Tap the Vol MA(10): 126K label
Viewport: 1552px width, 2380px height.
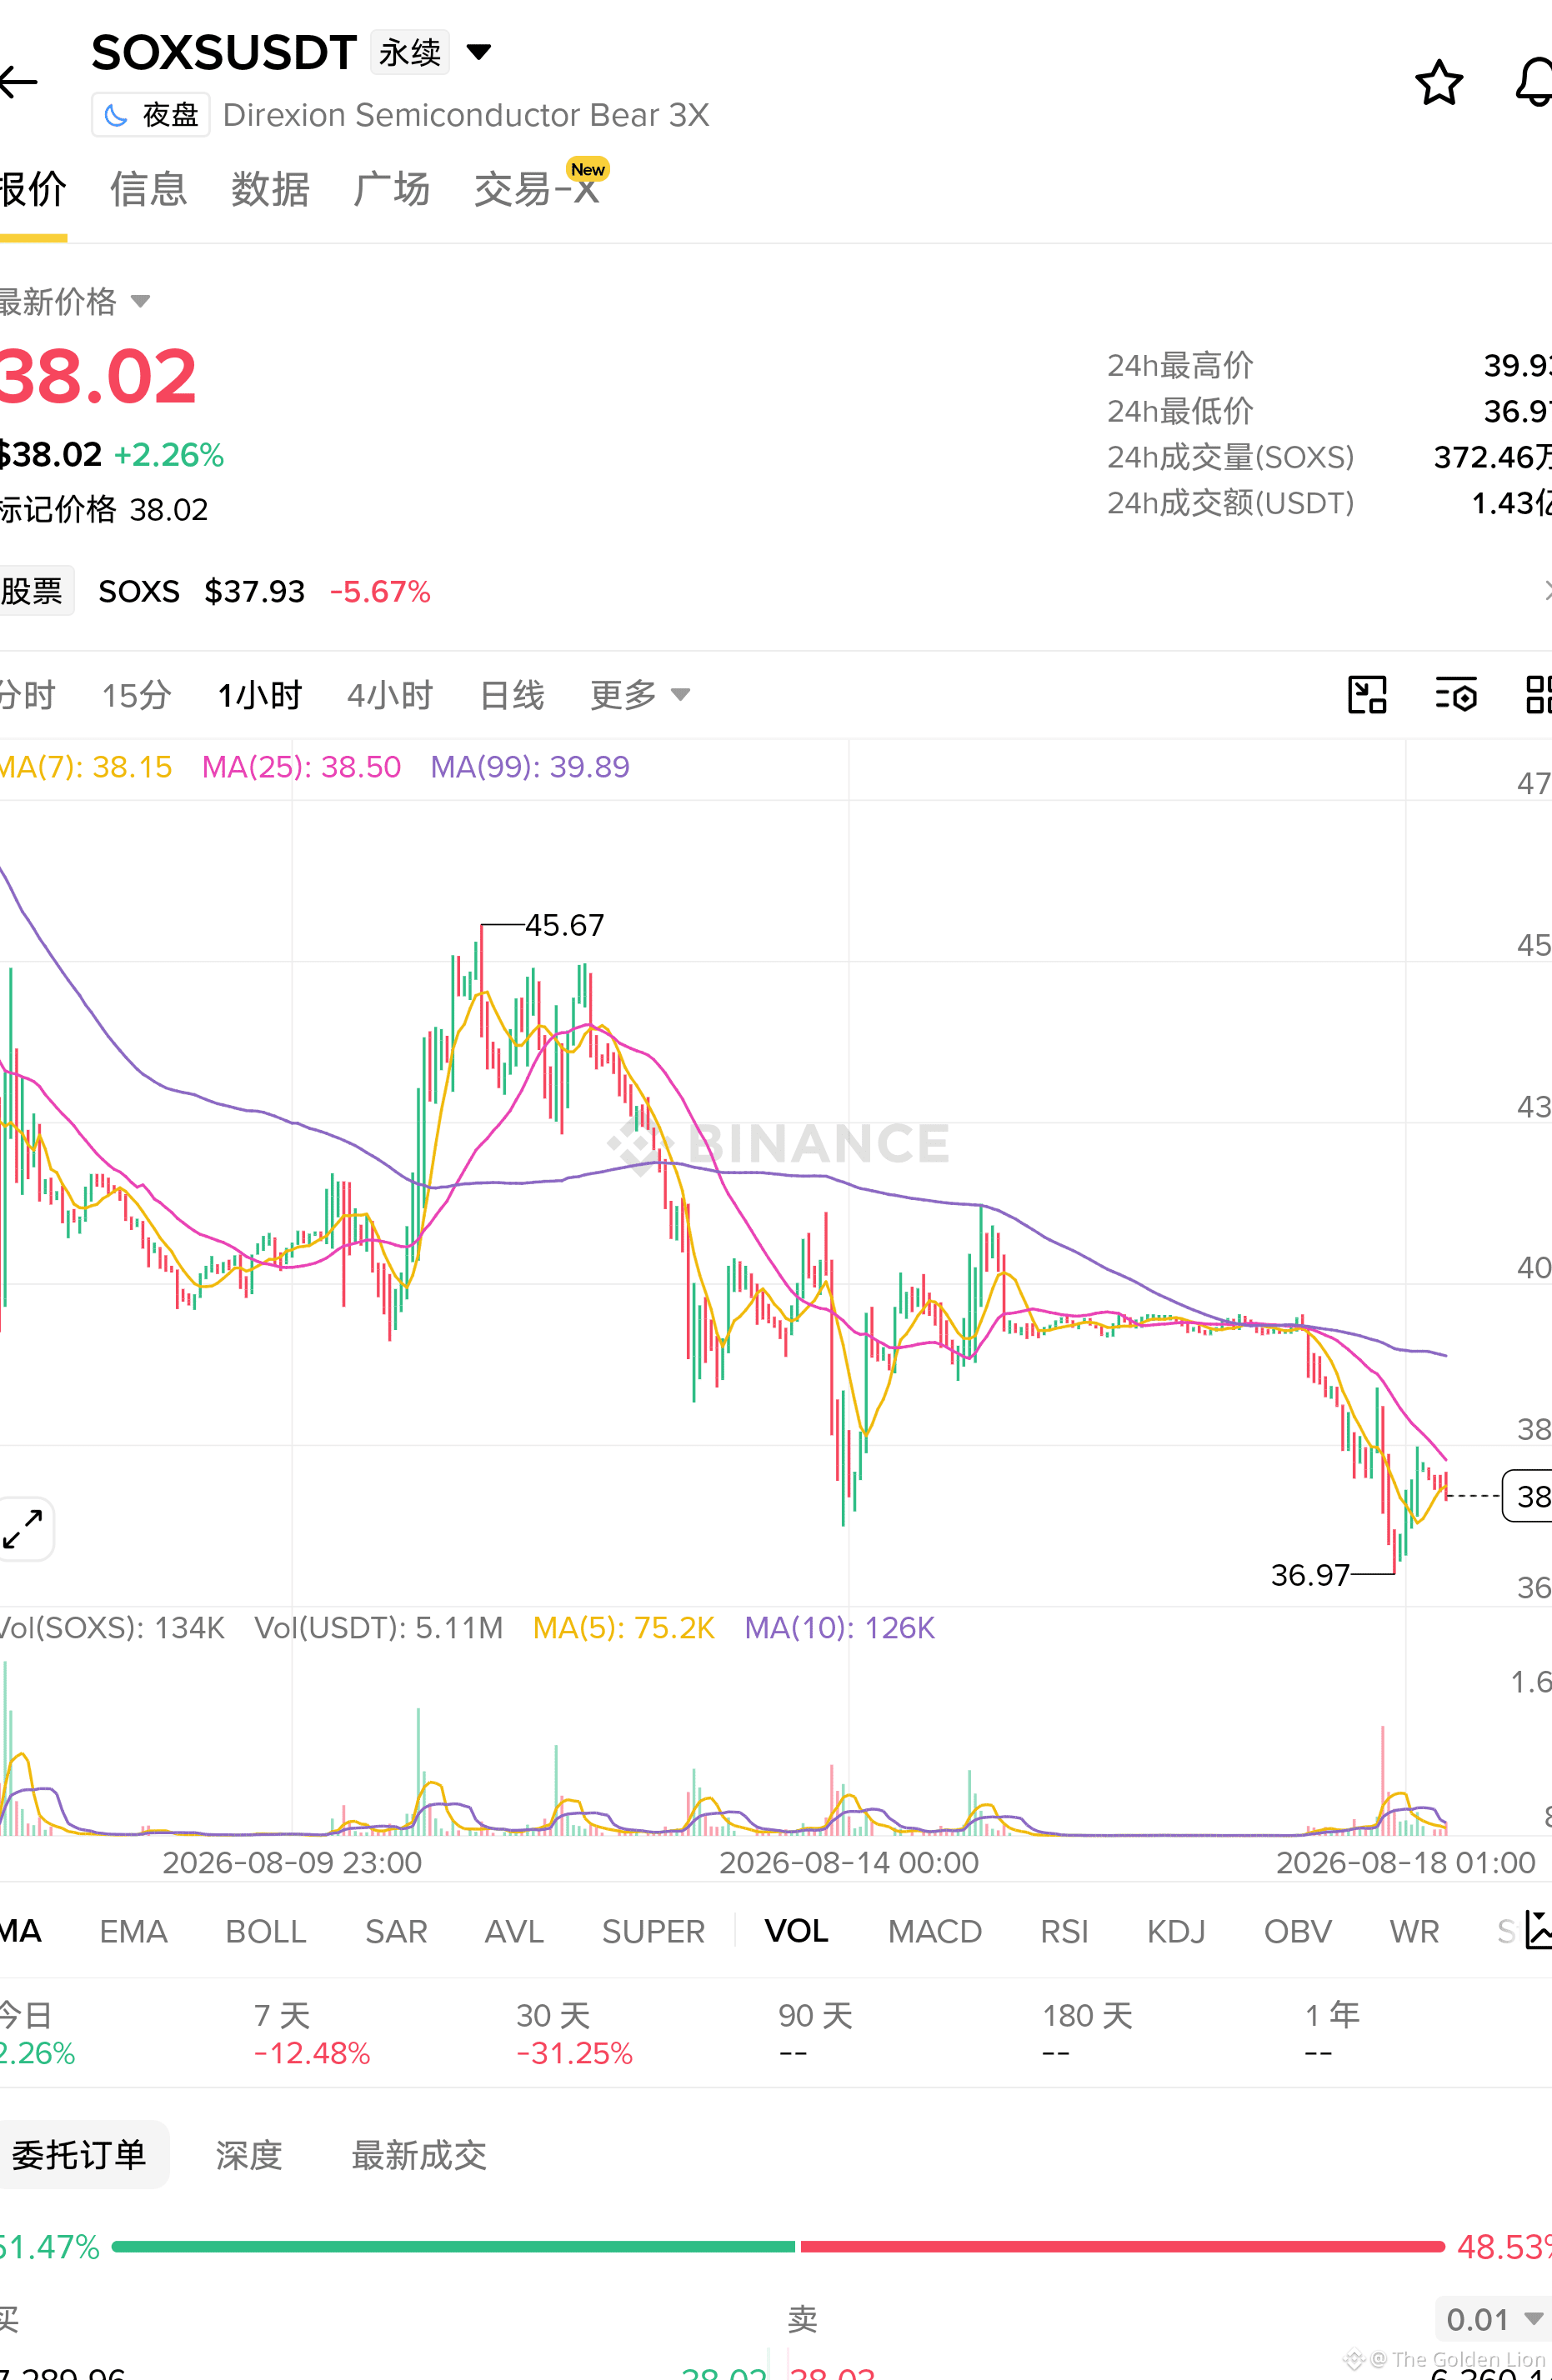840,1627
